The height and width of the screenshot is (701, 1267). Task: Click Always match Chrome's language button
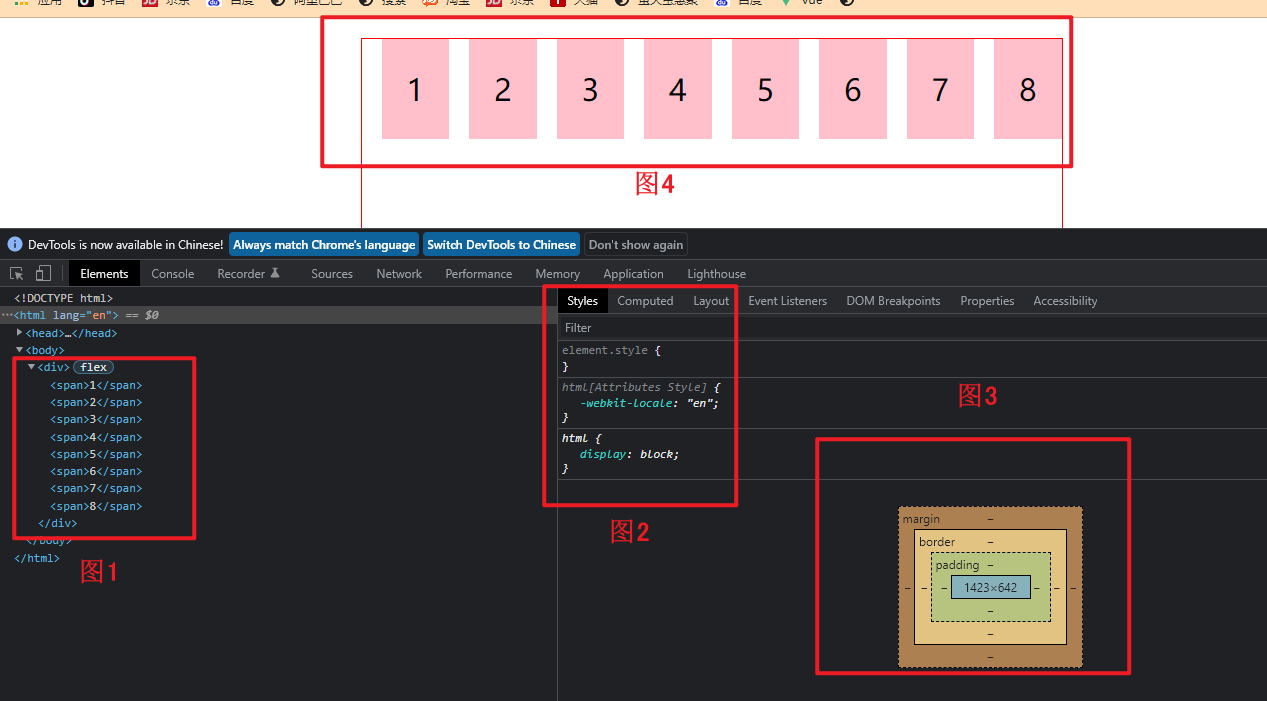pos(324,245)
